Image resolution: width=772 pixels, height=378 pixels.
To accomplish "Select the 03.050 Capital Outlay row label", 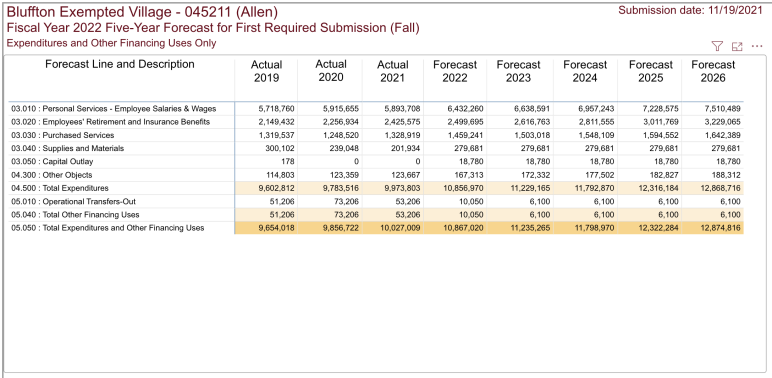I will pyautogui.click(x=52, y=161).
